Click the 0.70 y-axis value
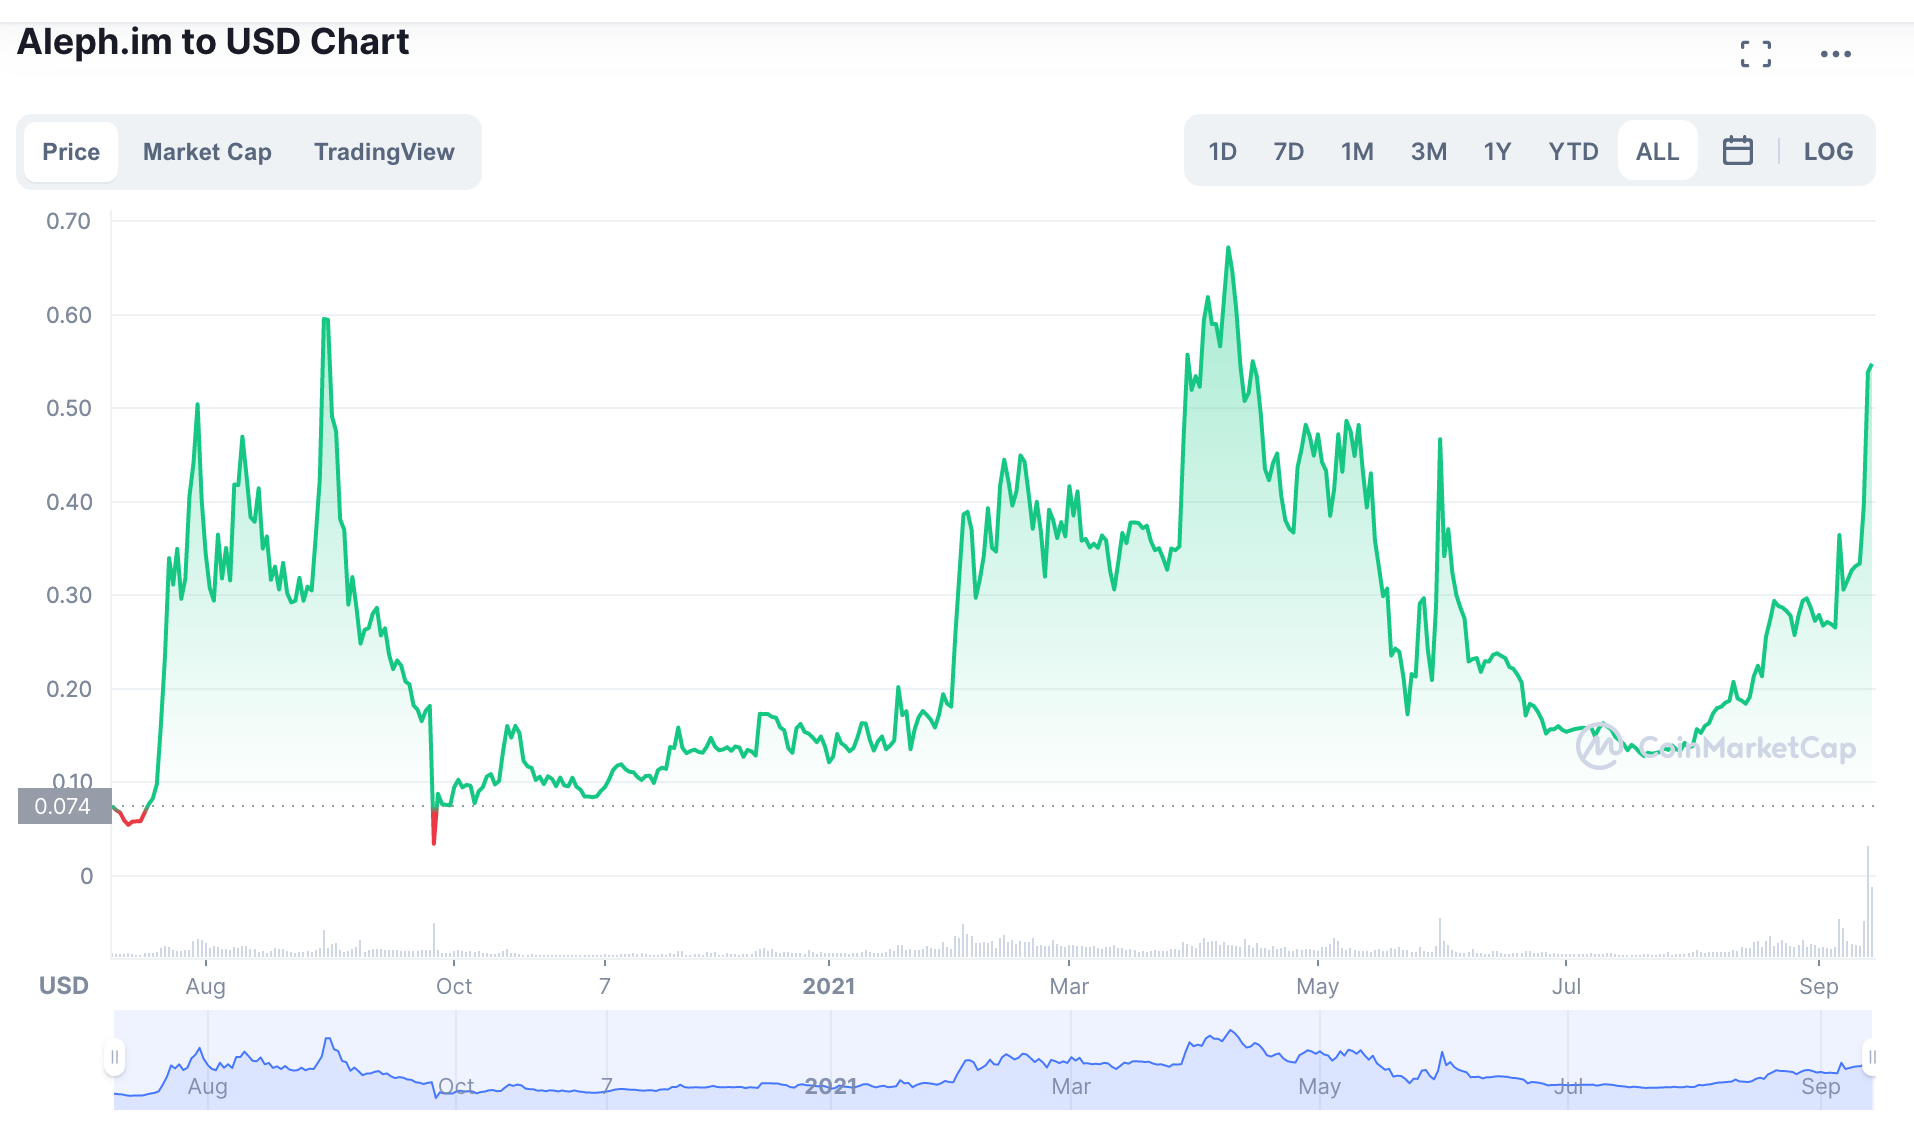Screen dimensions: 1914x1136 [x=68, y=221]
